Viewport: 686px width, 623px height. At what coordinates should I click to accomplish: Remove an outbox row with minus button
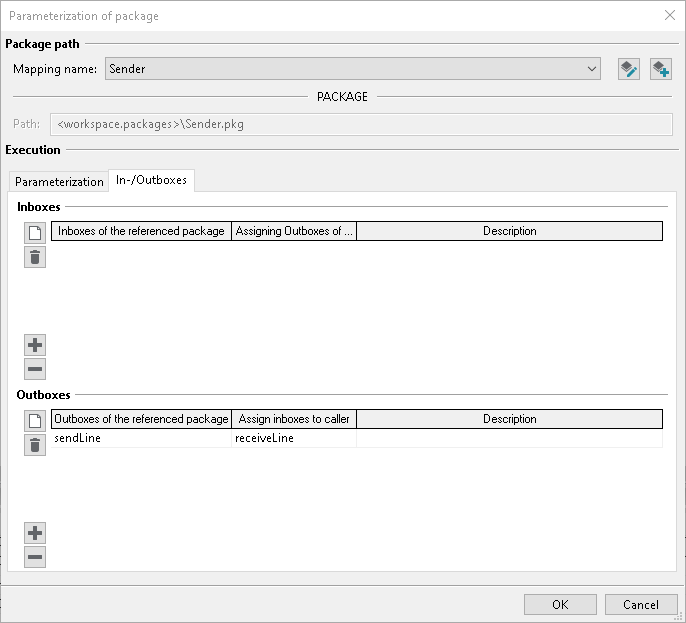35,557
